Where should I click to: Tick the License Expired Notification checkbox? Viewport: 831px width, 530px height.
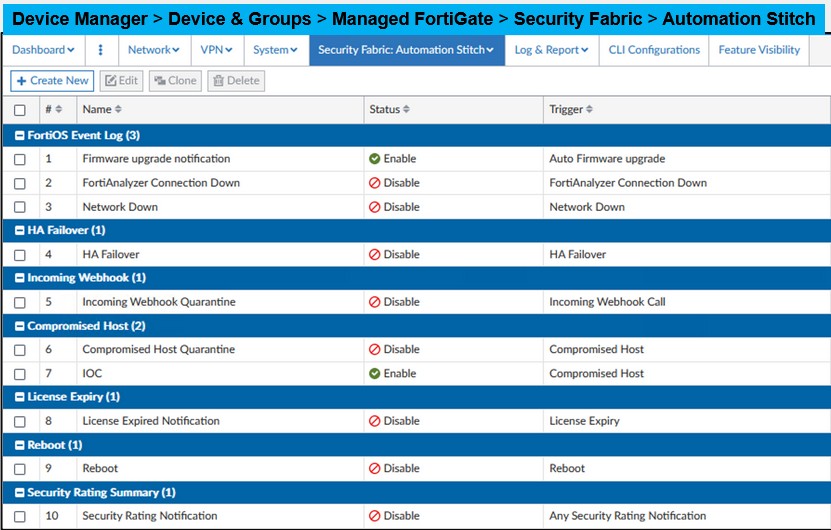(x=20, y=421)
